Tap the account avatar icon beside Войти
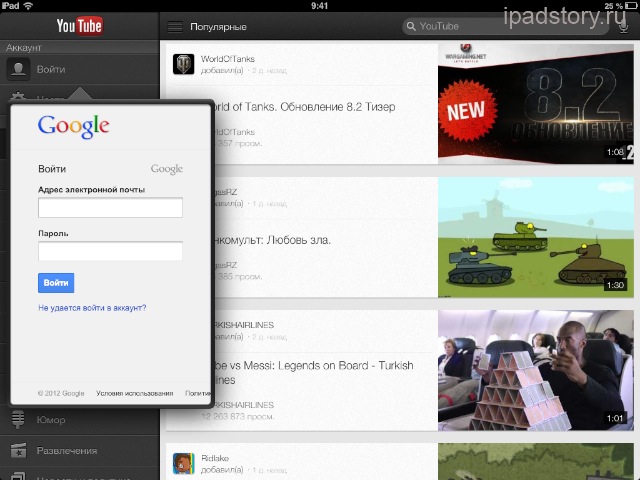 click(x=18, y=69)
